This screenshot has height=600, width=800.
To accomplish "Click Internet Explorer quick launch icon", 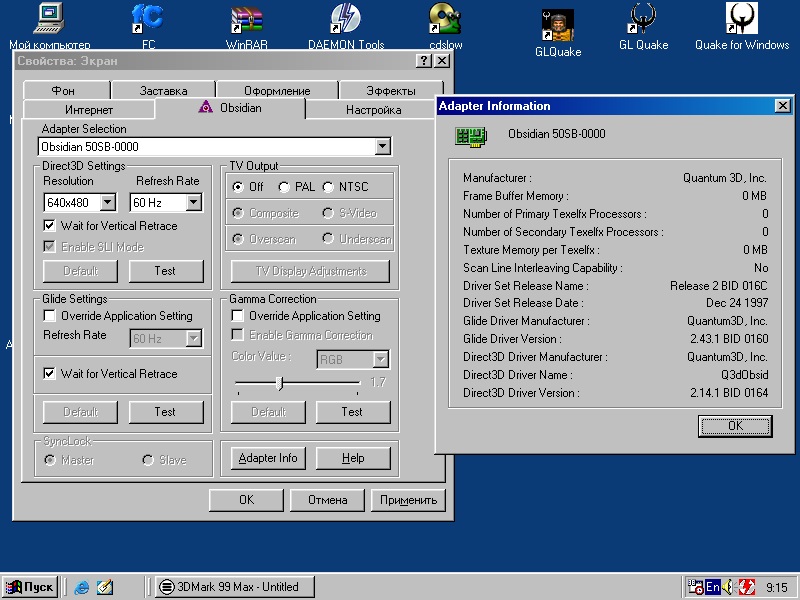I will 82,587.
